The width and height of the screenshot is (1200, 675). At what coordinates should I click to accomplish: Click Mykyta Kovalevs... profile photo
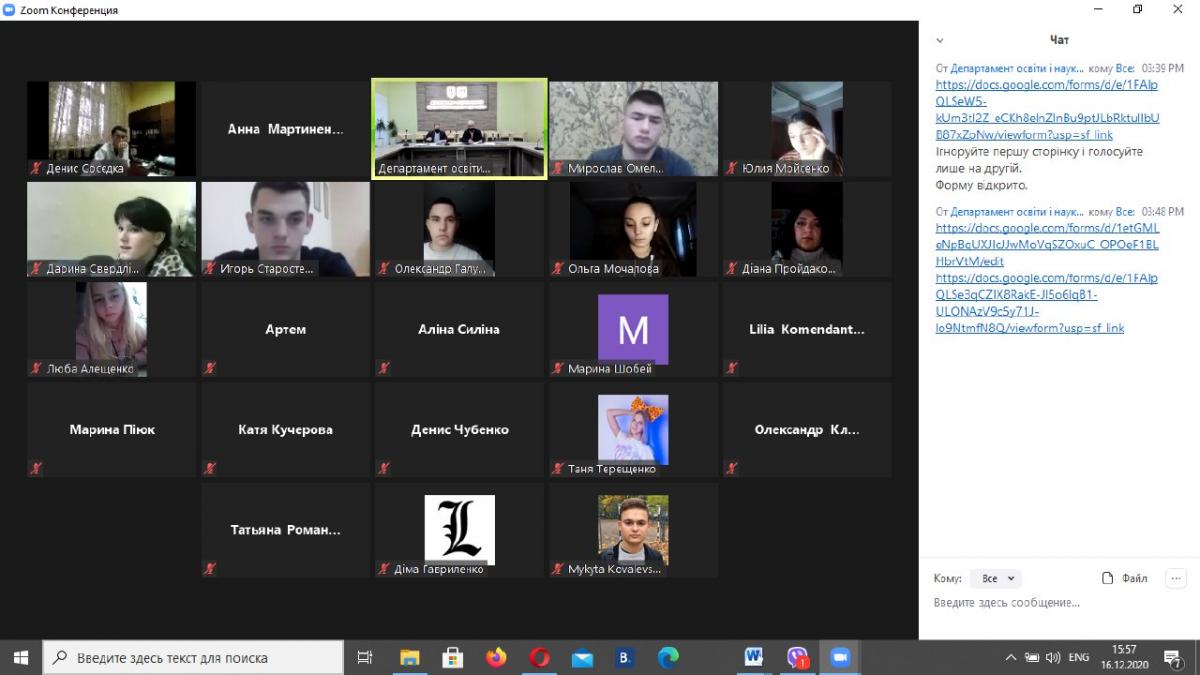point(633,529)
